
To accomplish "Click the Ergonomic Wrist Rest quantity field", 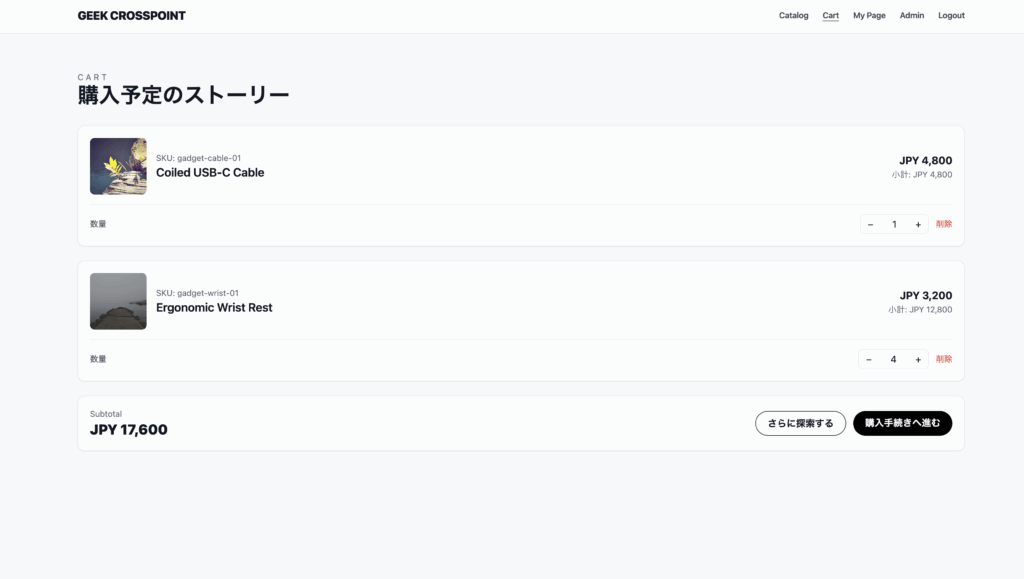I will [893, 359].
